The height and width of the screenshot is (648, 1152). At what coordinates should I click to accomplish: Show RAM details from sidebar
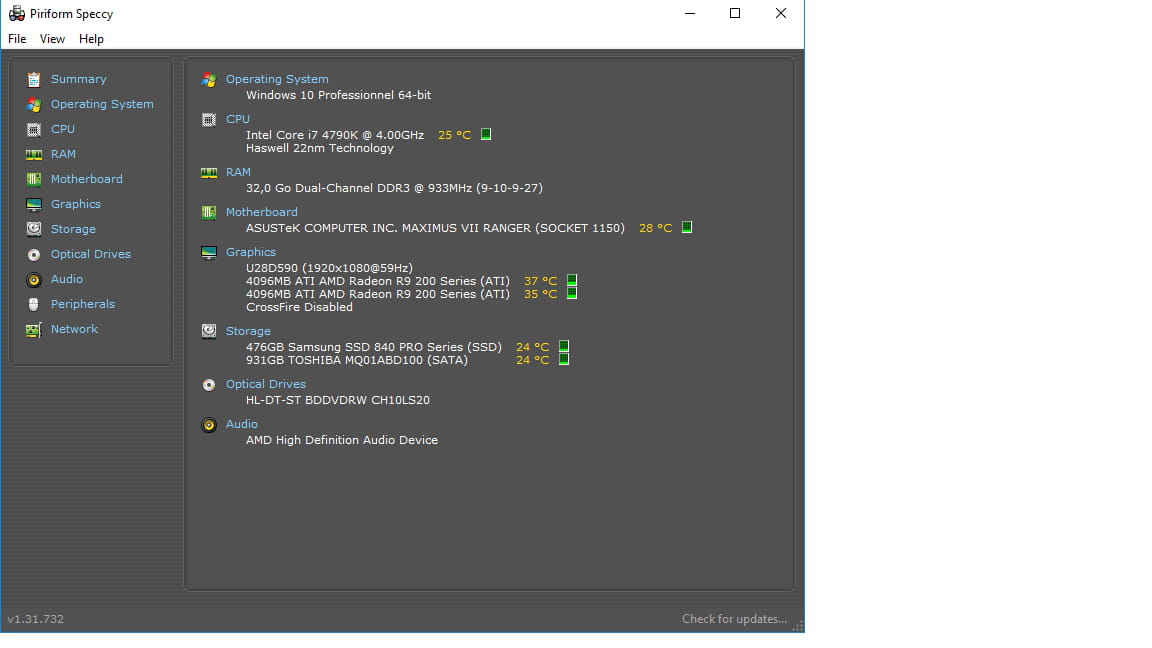tap(63, 154)
